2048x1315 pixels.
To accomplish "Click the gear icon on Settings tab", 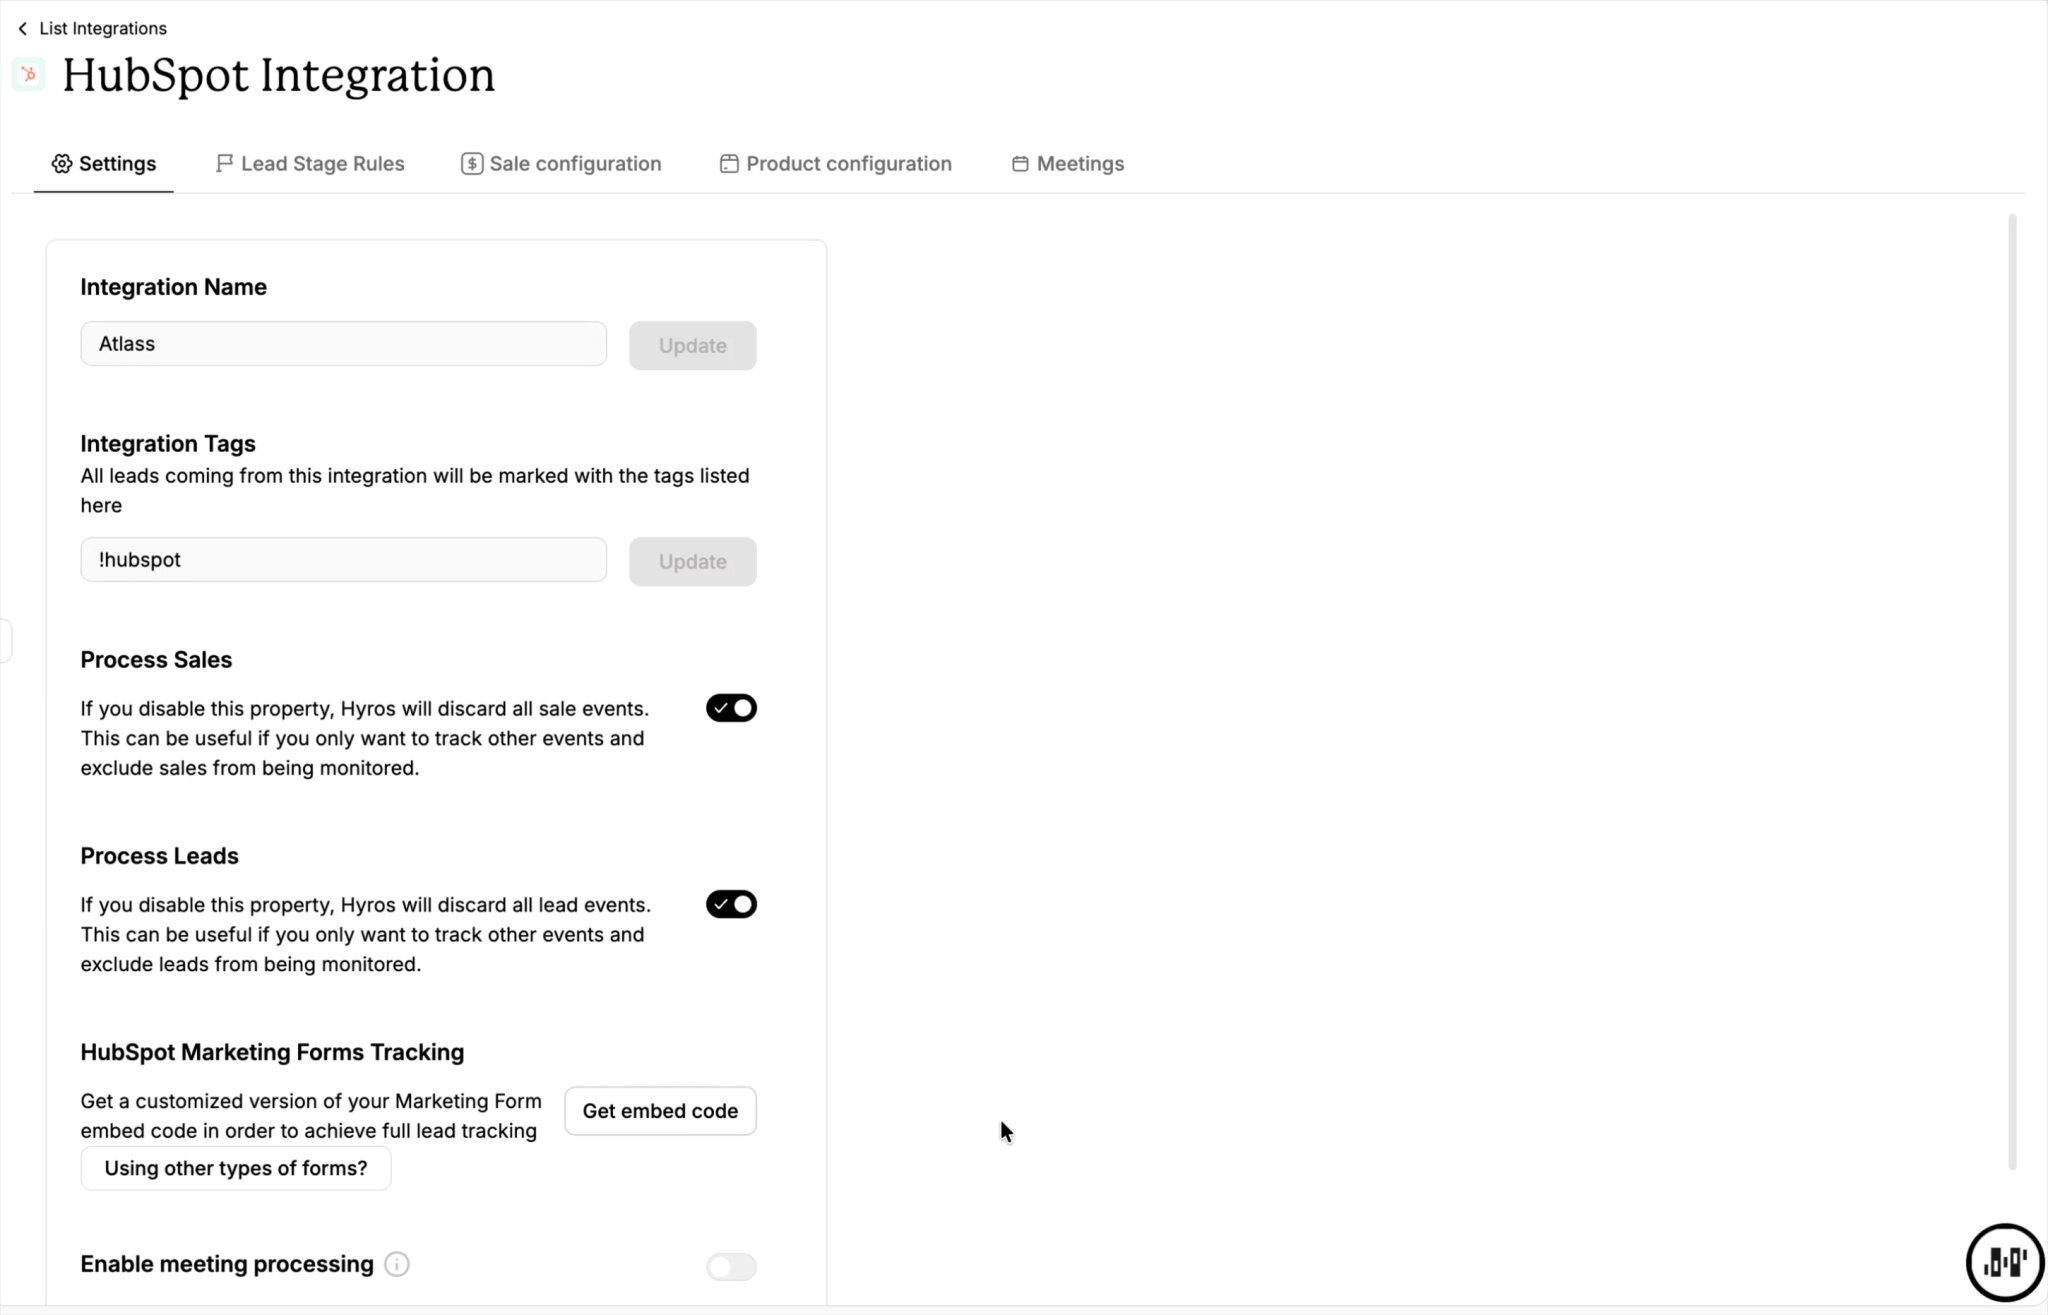I will point(62,164).
